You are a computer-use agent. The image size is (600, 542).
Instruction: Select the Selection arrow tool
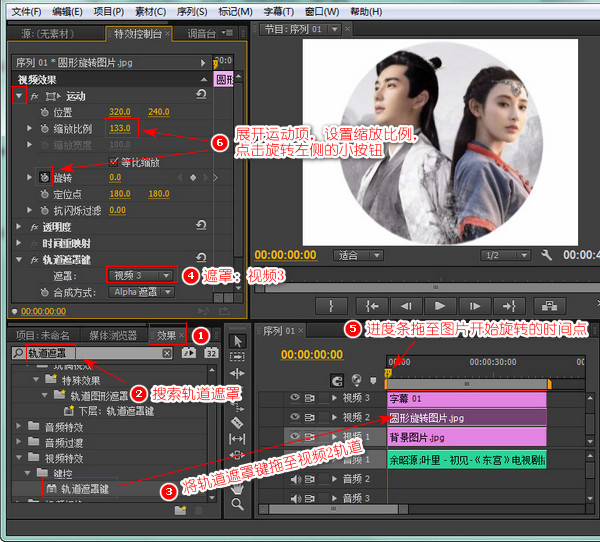coord(238,340)
